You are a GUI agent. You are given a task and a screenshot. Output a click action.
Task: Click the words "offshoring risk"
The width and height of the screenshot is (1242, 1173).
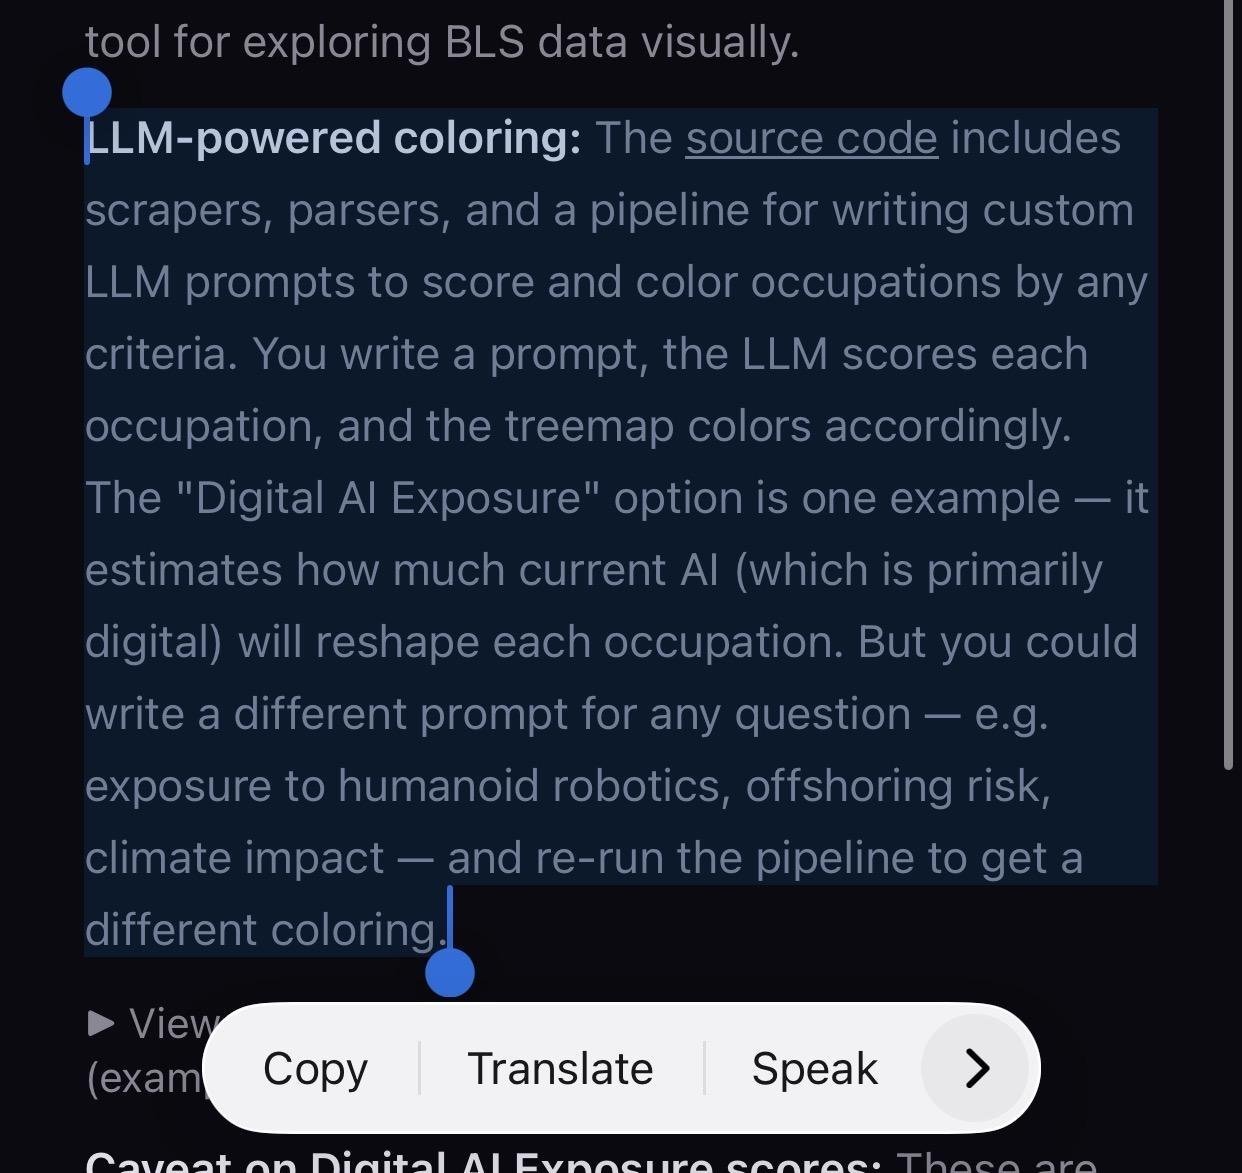coord(897,786)
